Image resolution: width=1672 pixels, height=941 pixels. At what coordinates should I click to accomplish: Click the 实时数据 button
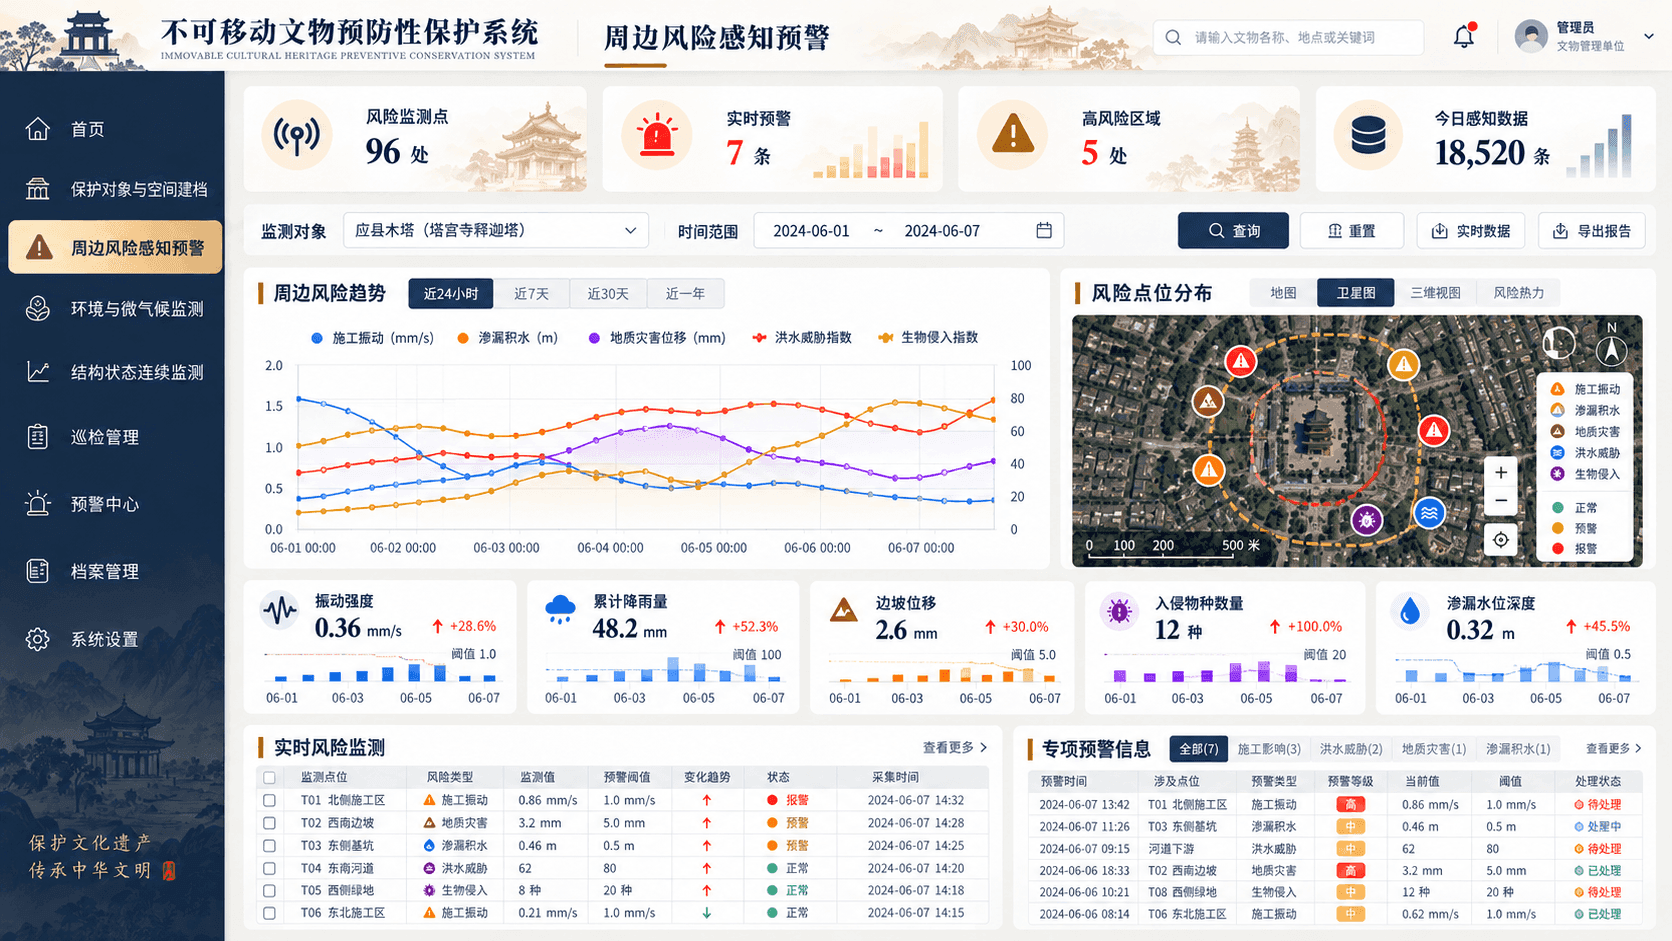[1470, 231]
